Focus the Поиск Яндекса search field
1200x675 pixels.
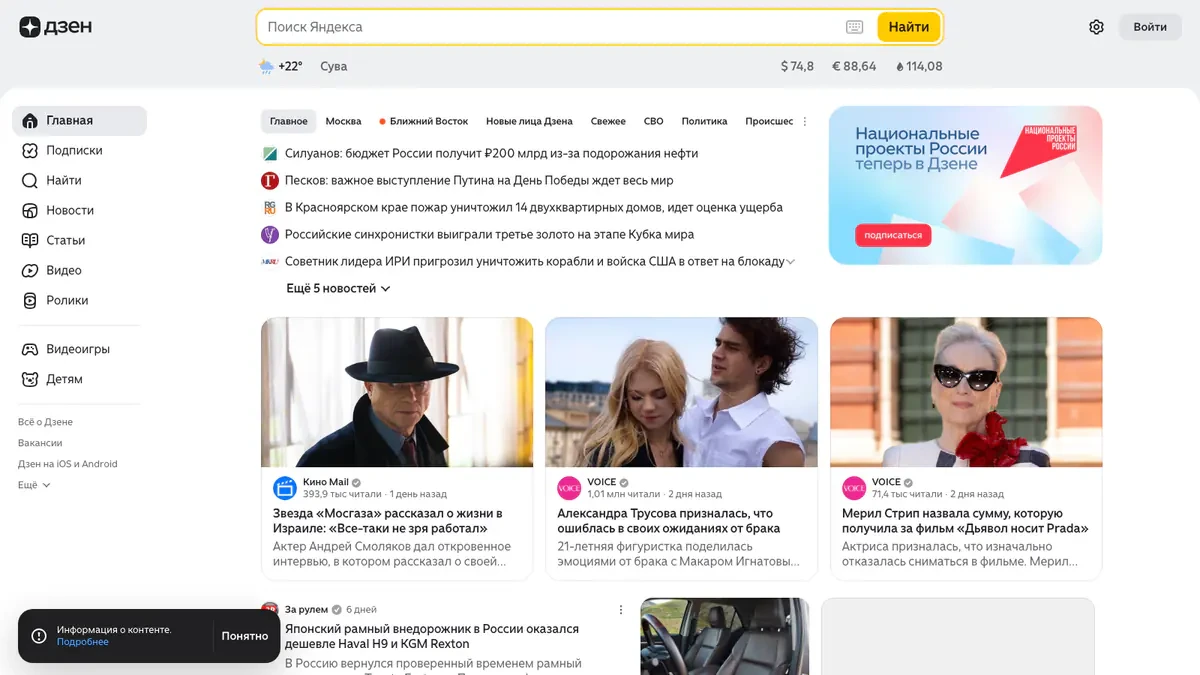(550, 27)
